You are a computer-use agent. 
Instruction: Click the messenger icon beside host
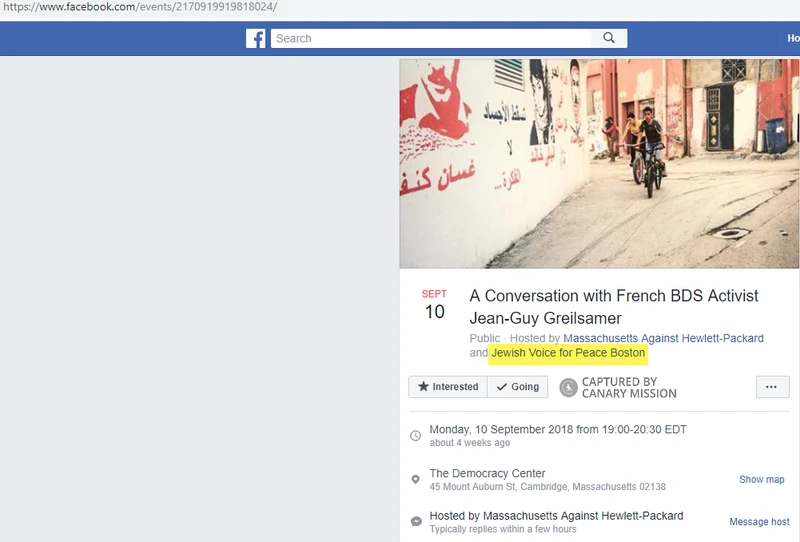416,522
